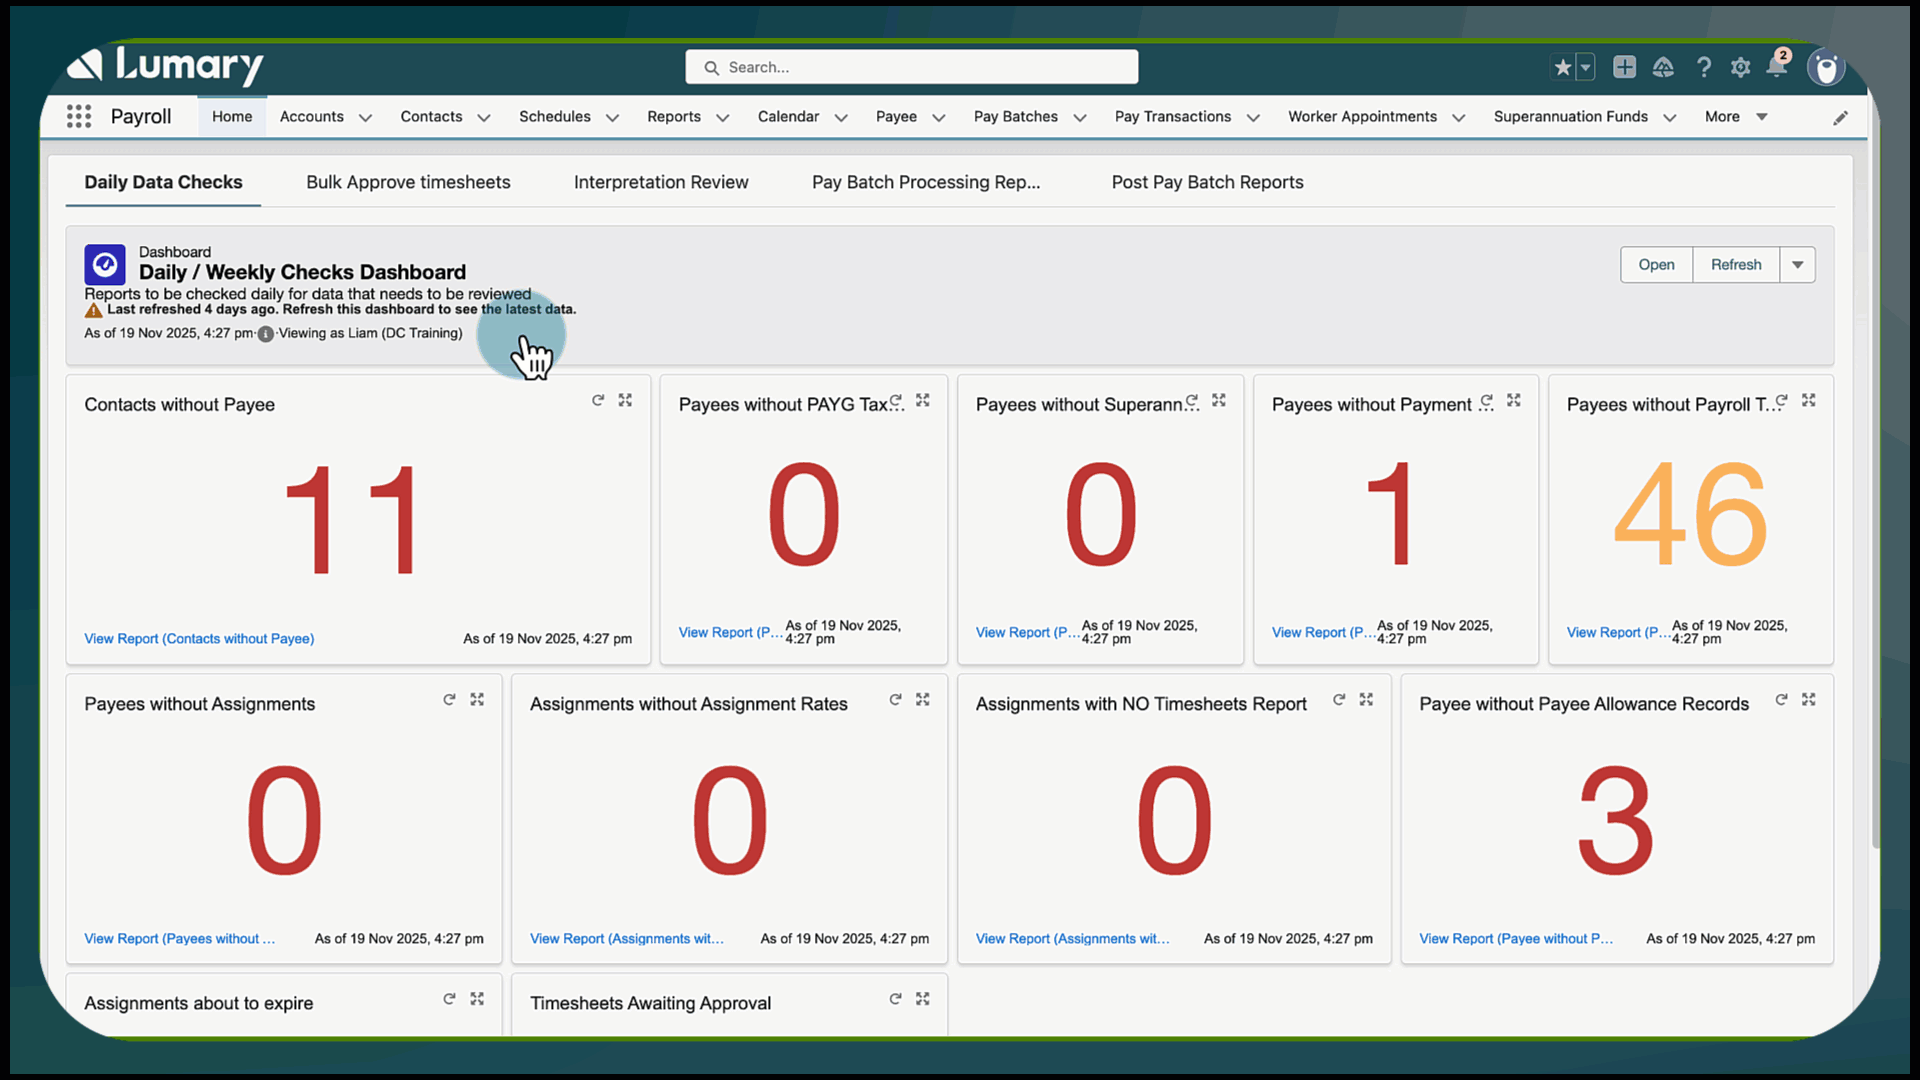Open the dashboard actions dropdown arrow
Viewport: 1920px width, 1080px height.
(x=1797, y=265)
